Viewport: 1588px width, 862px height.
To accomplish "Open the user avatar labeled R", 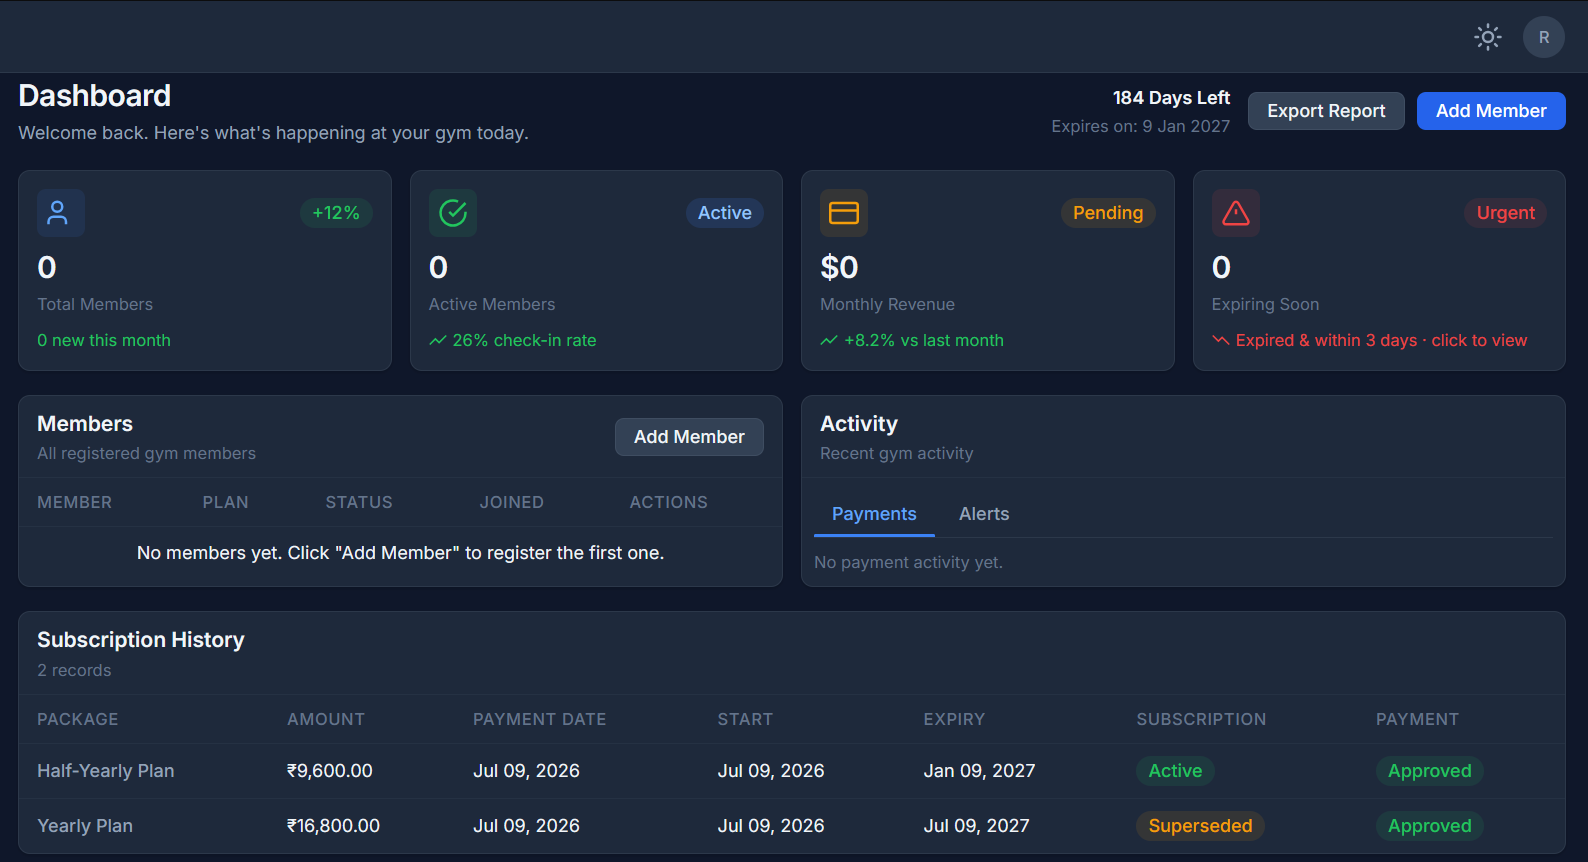I will 1544,37.
